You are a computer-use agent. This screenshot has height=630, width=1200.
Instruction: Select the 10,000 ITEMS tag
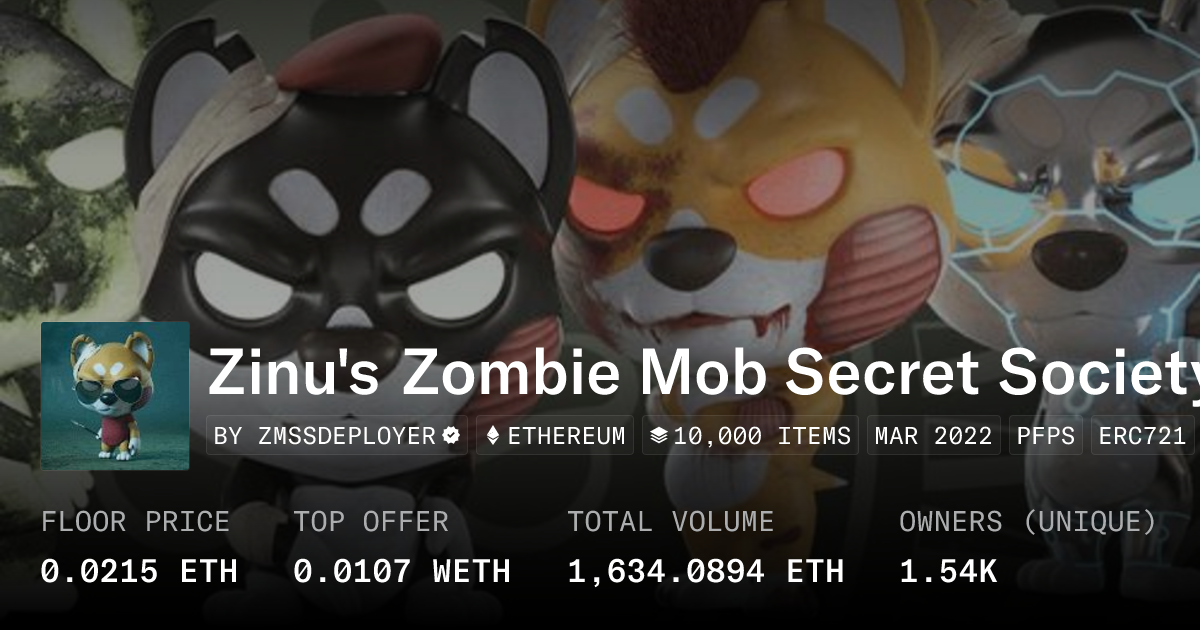click(x=750, y=436)
